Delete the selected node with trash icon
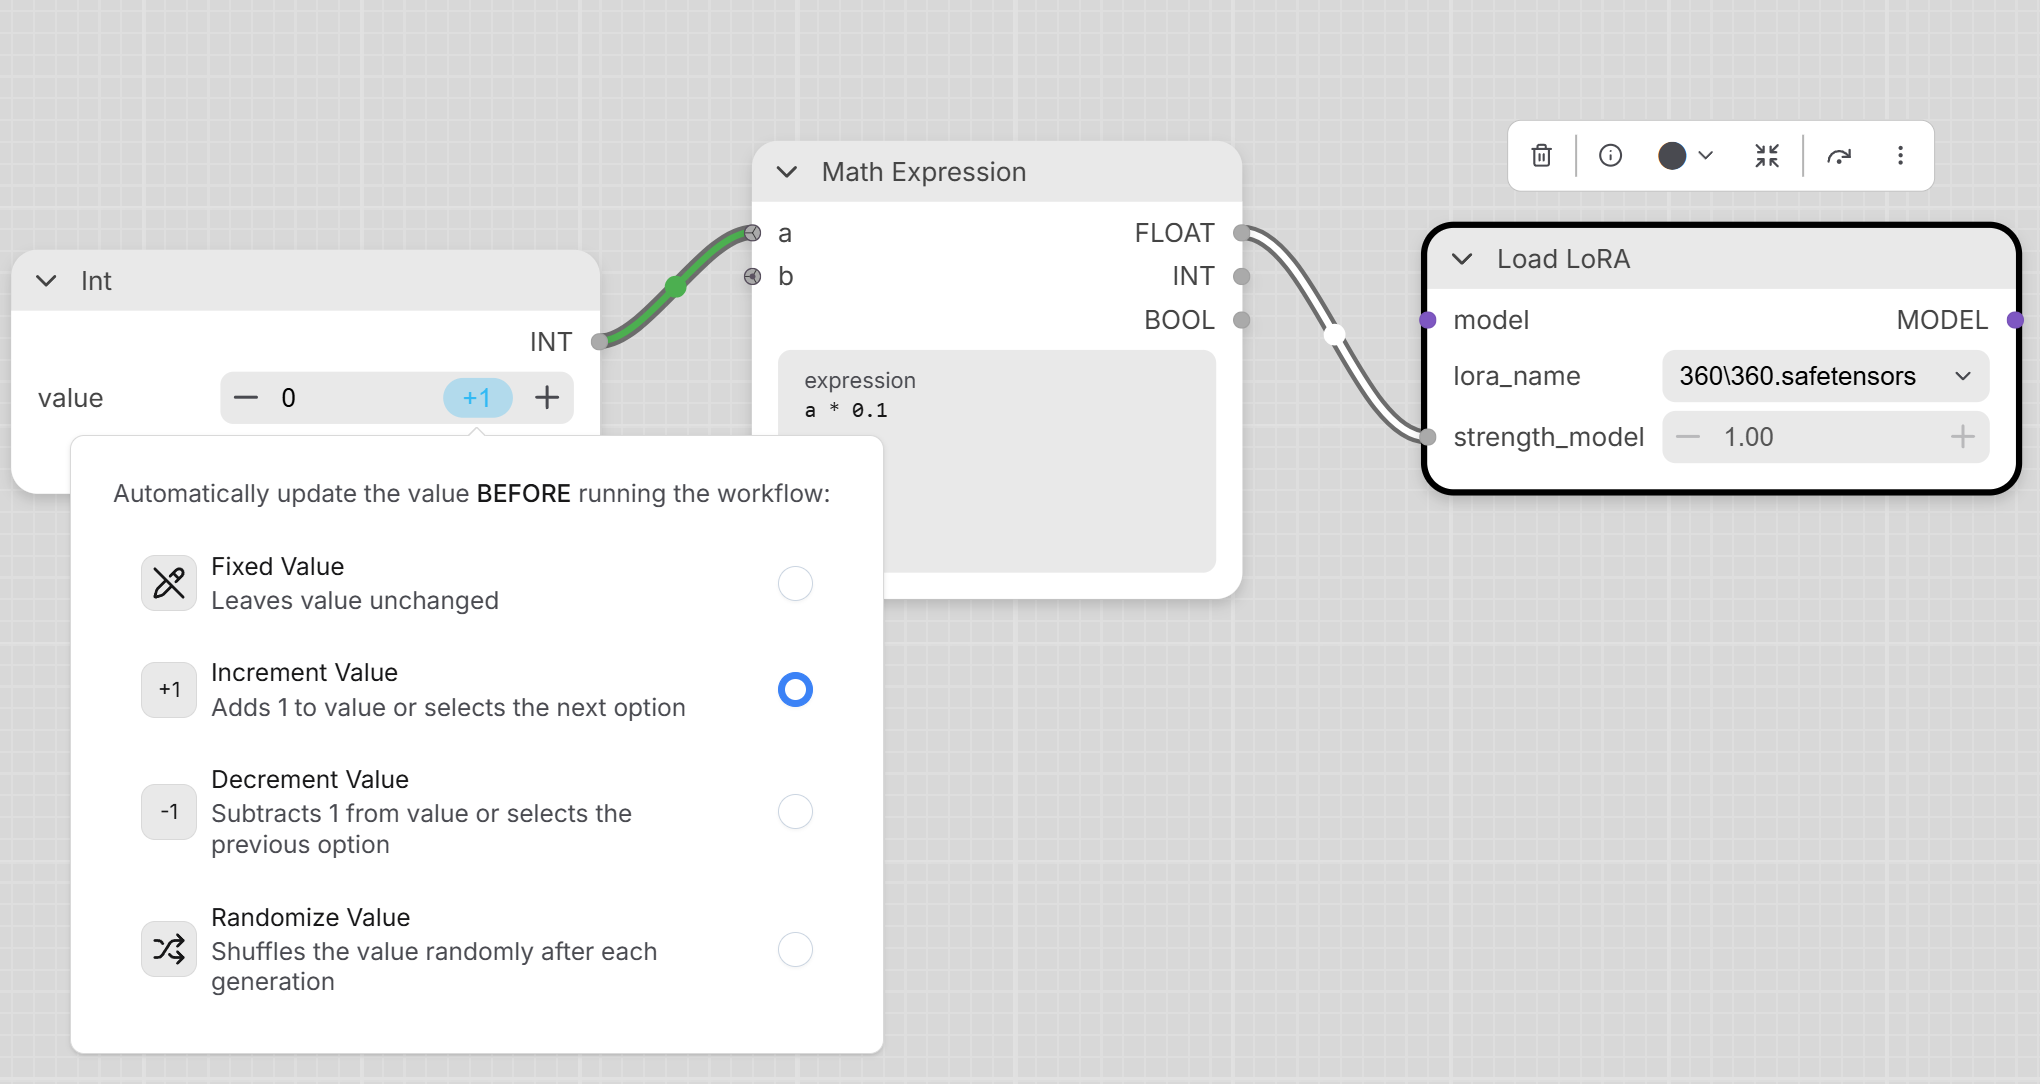 [x=1541, y=155]
